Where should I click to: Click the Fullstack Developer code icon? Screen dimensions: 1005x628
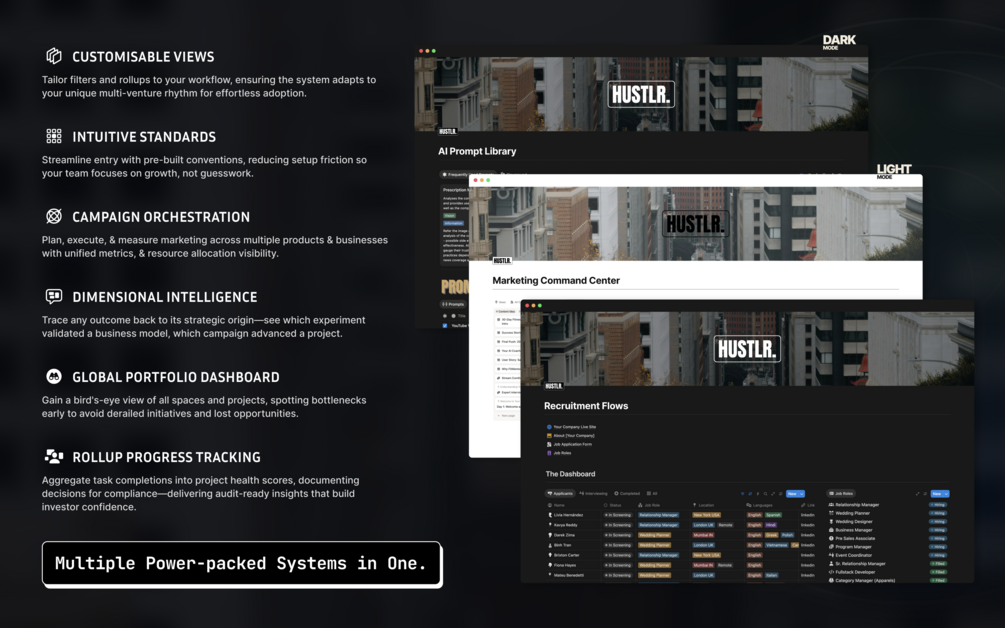pyautogui.click(x=831, y=572)
